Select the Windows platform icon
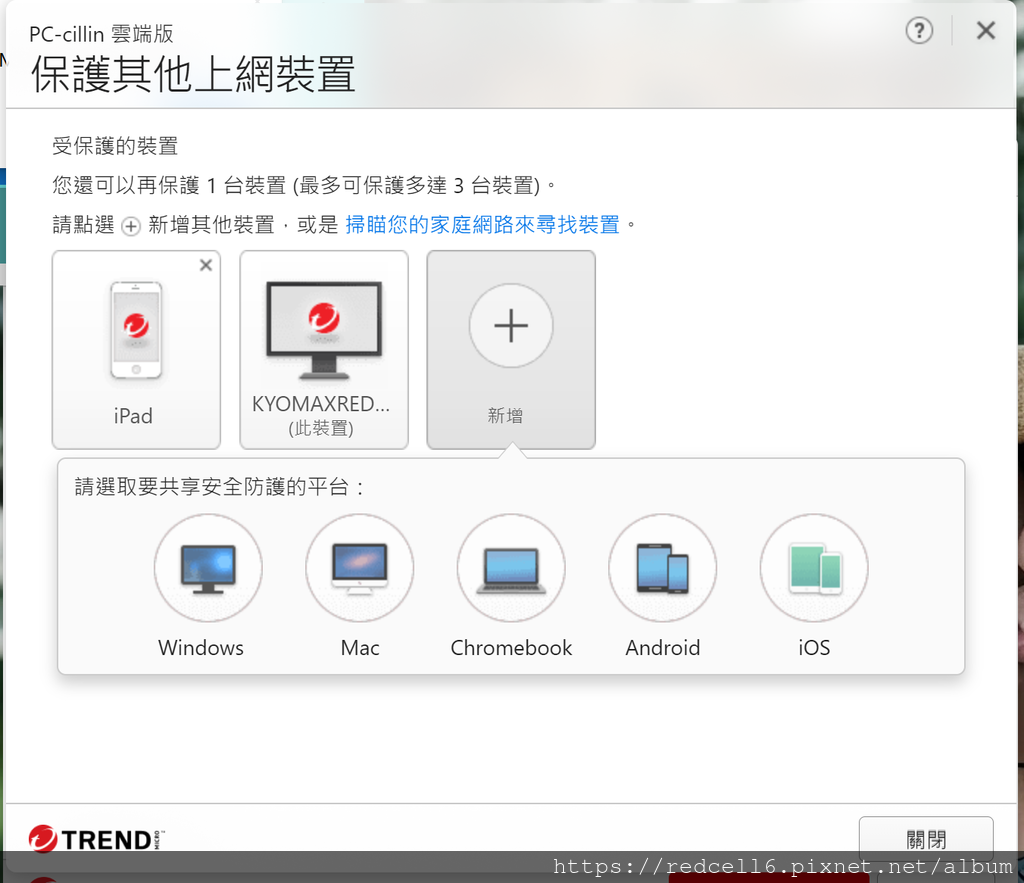 click(208, 568)
